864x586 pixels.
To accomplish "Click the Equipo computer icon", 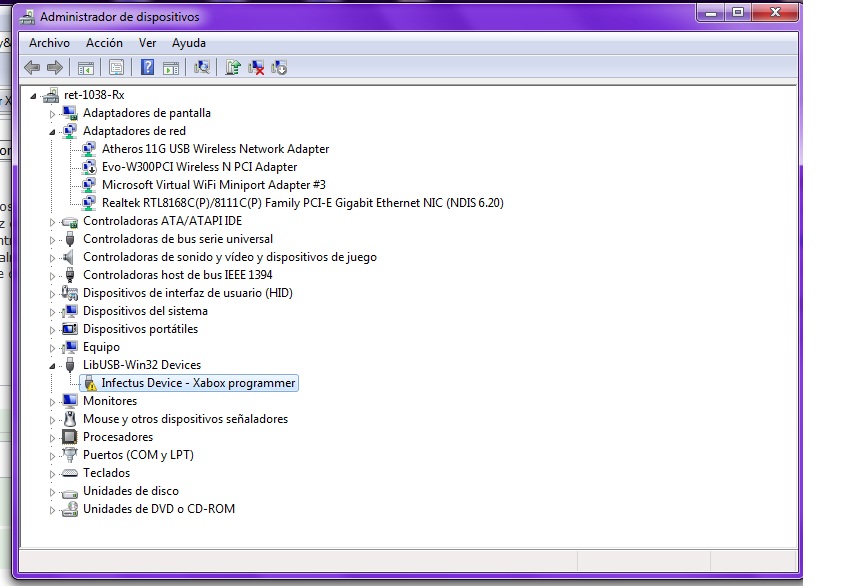I will pyautogui.click(x=69, y=347).
